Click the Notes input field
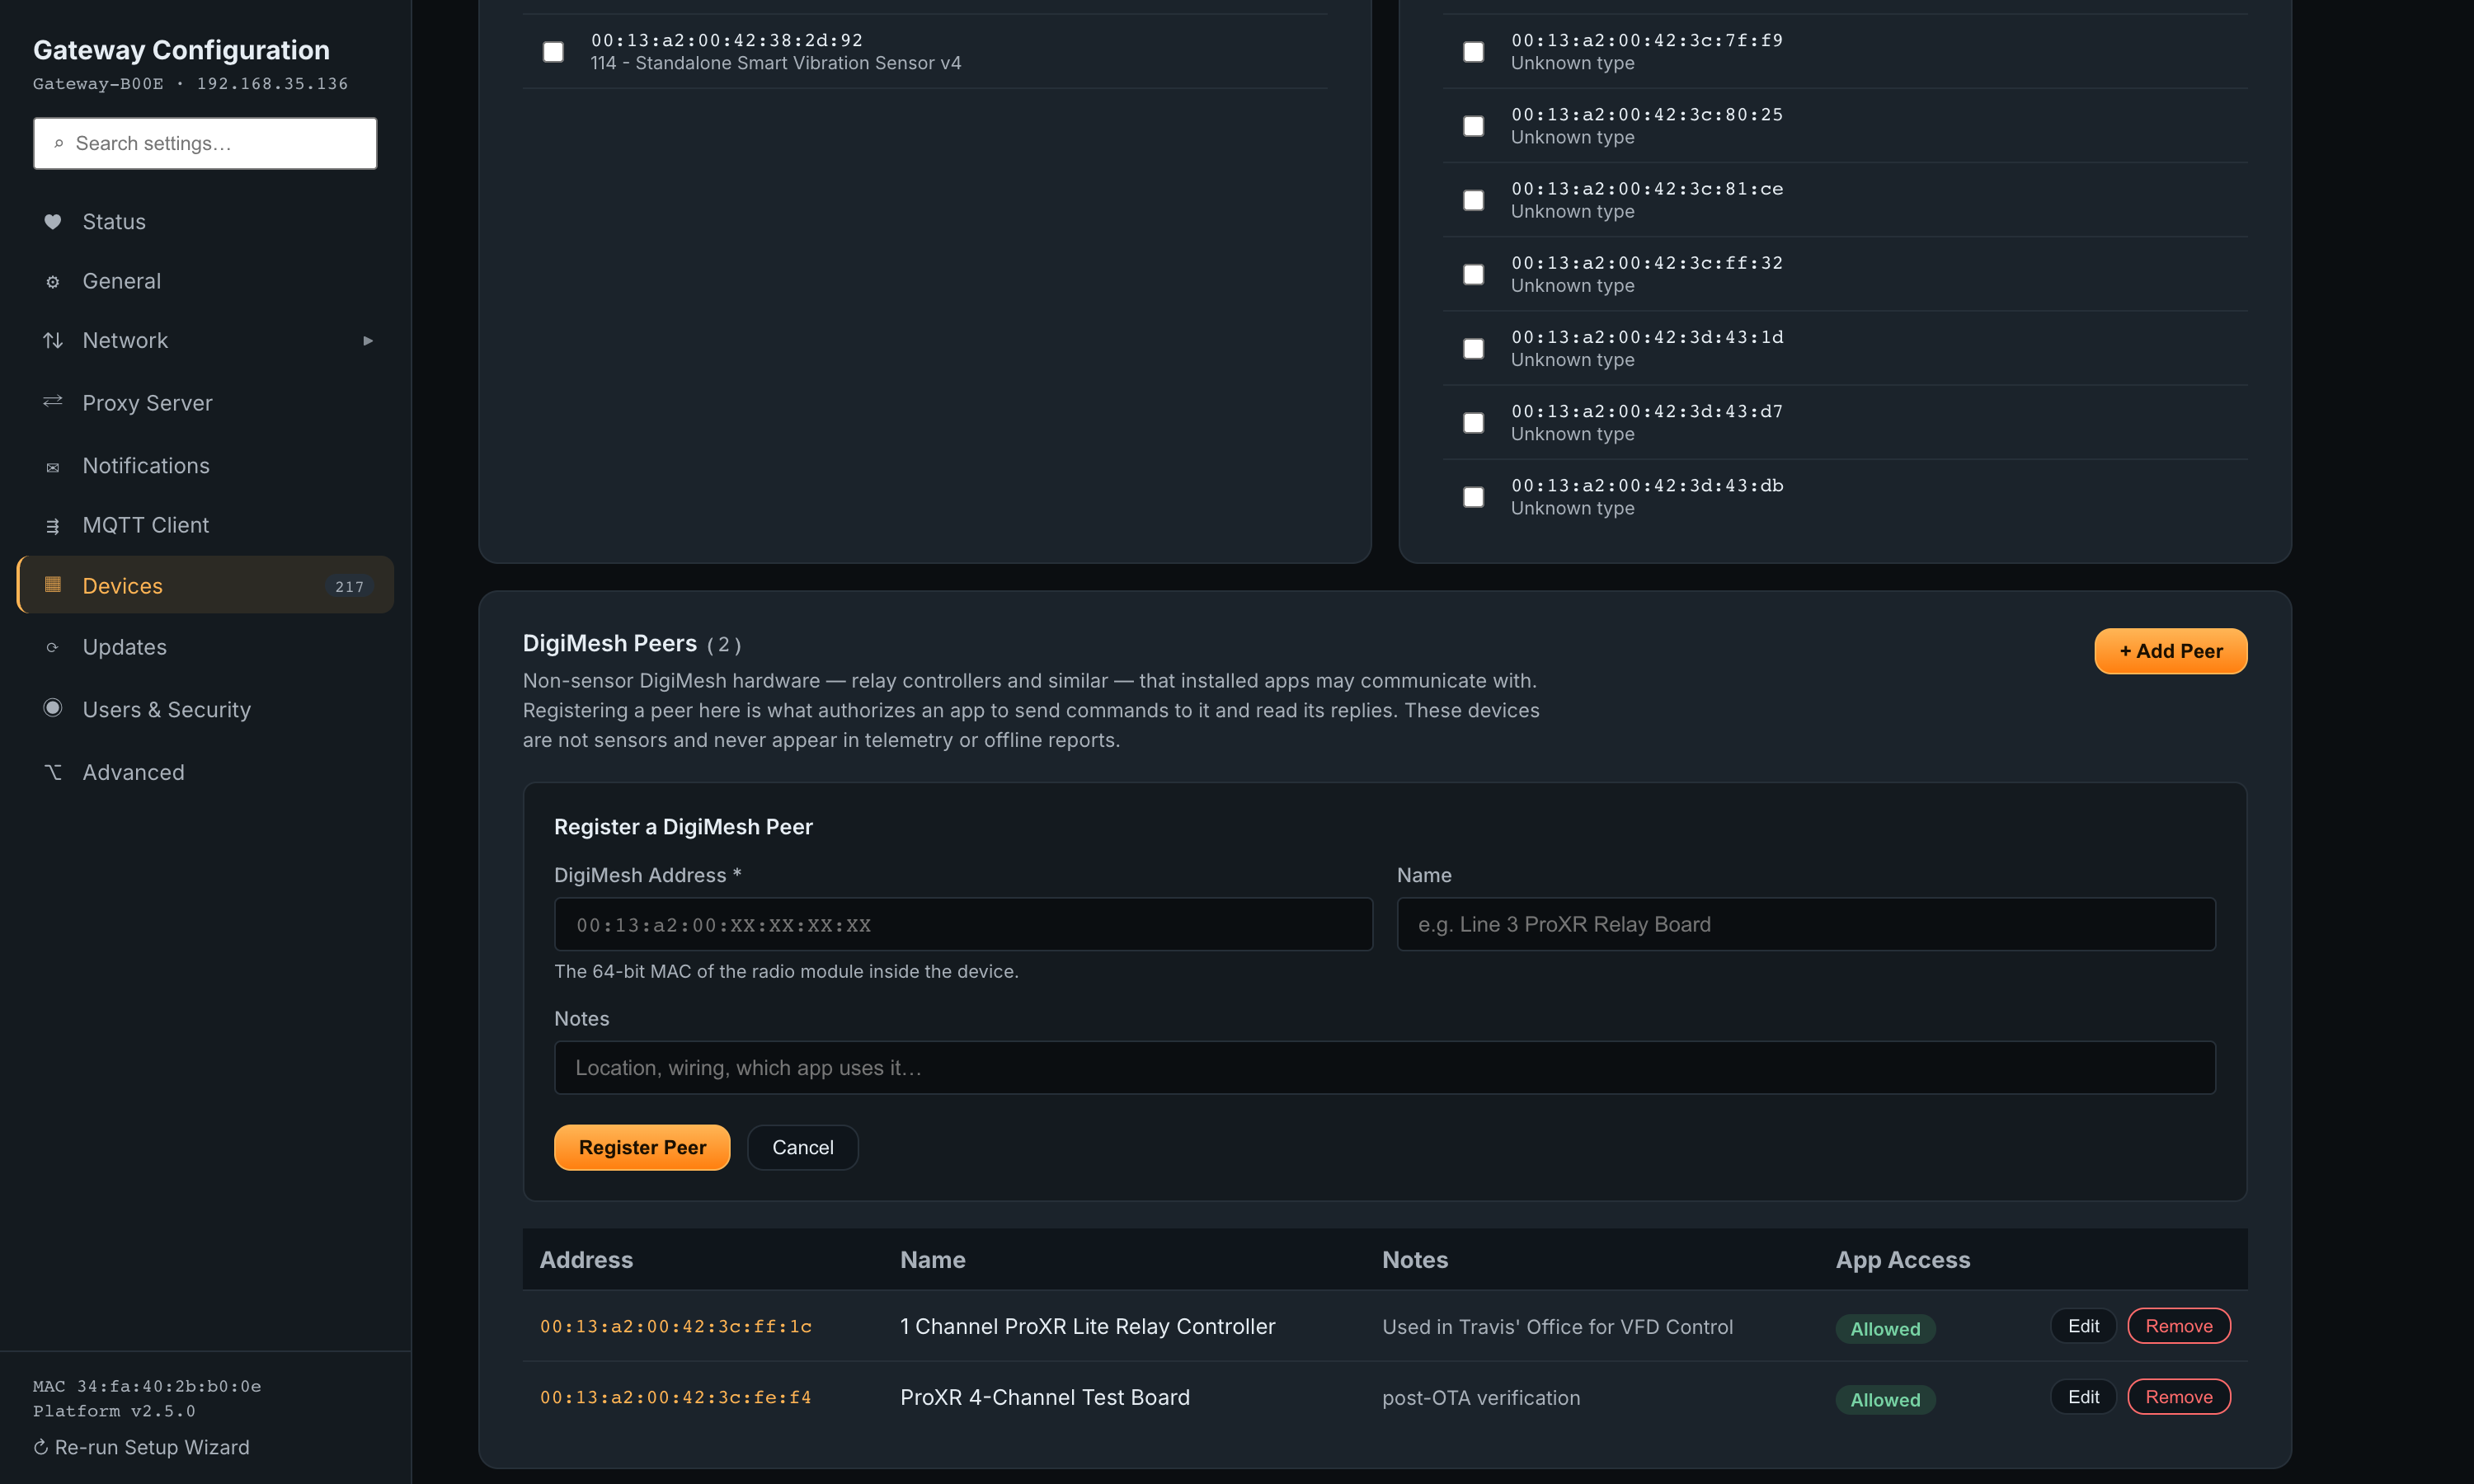This screenshot has height=1484, width=2474. (1384, 1068)
